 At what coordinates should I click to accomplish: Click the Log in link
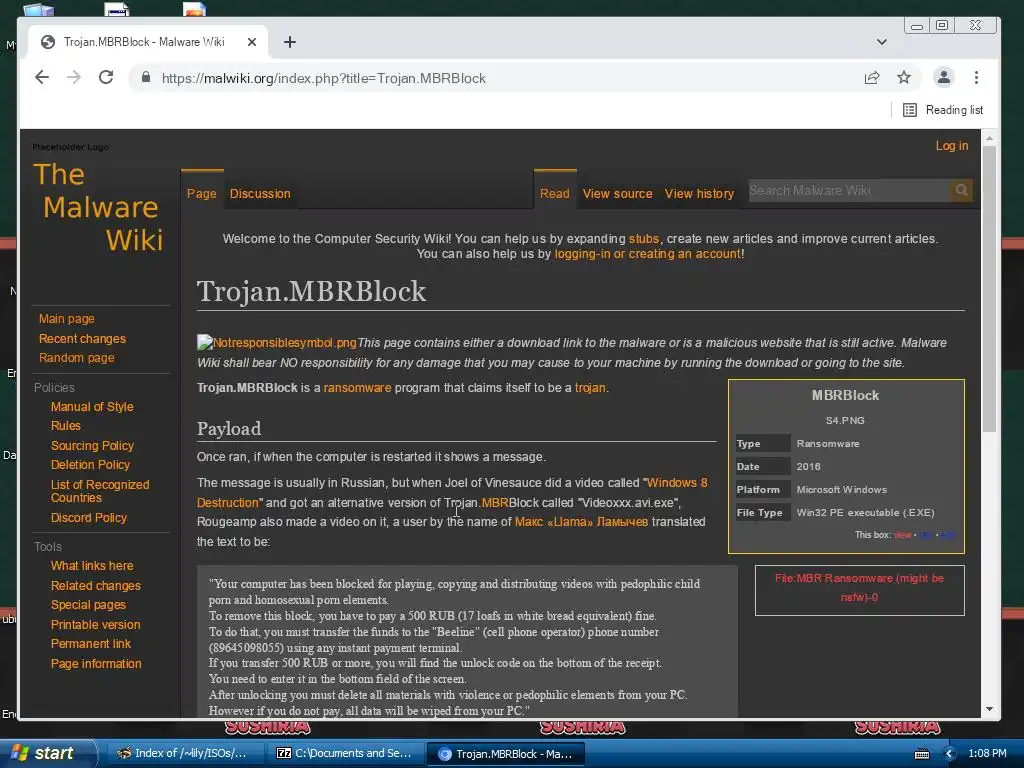point(952,146)
